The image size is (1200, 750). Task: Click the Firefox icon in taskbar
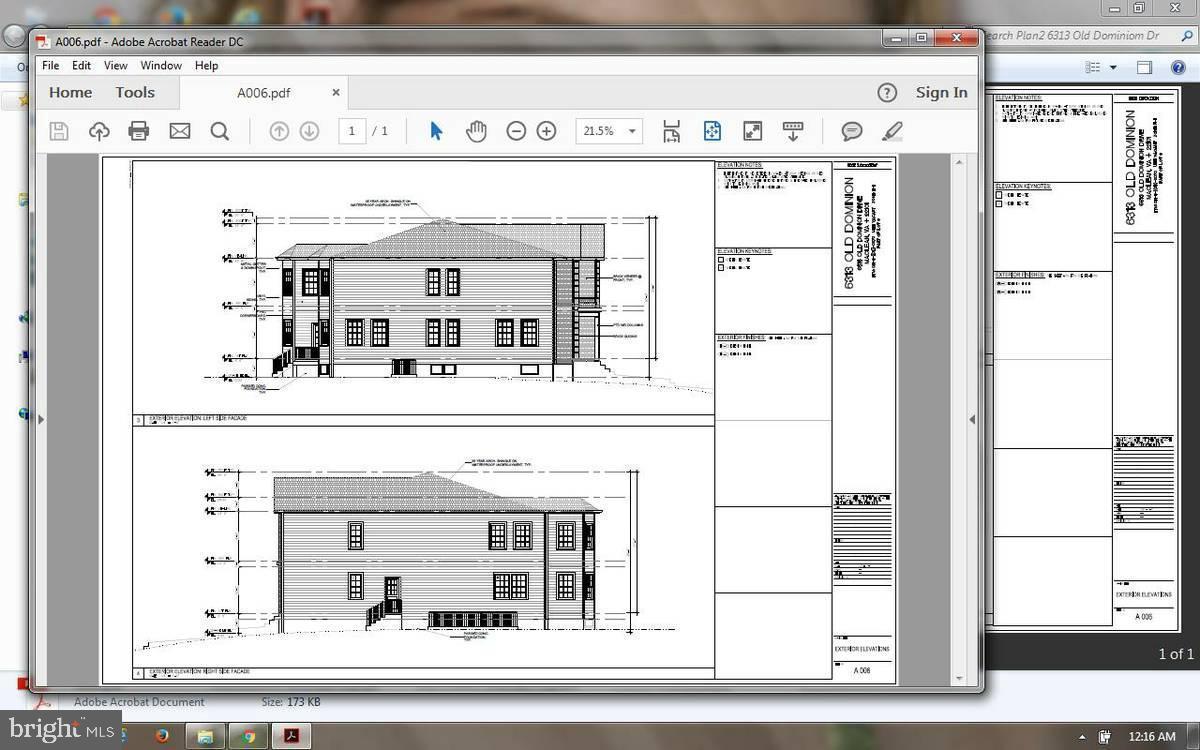[163, 736]
